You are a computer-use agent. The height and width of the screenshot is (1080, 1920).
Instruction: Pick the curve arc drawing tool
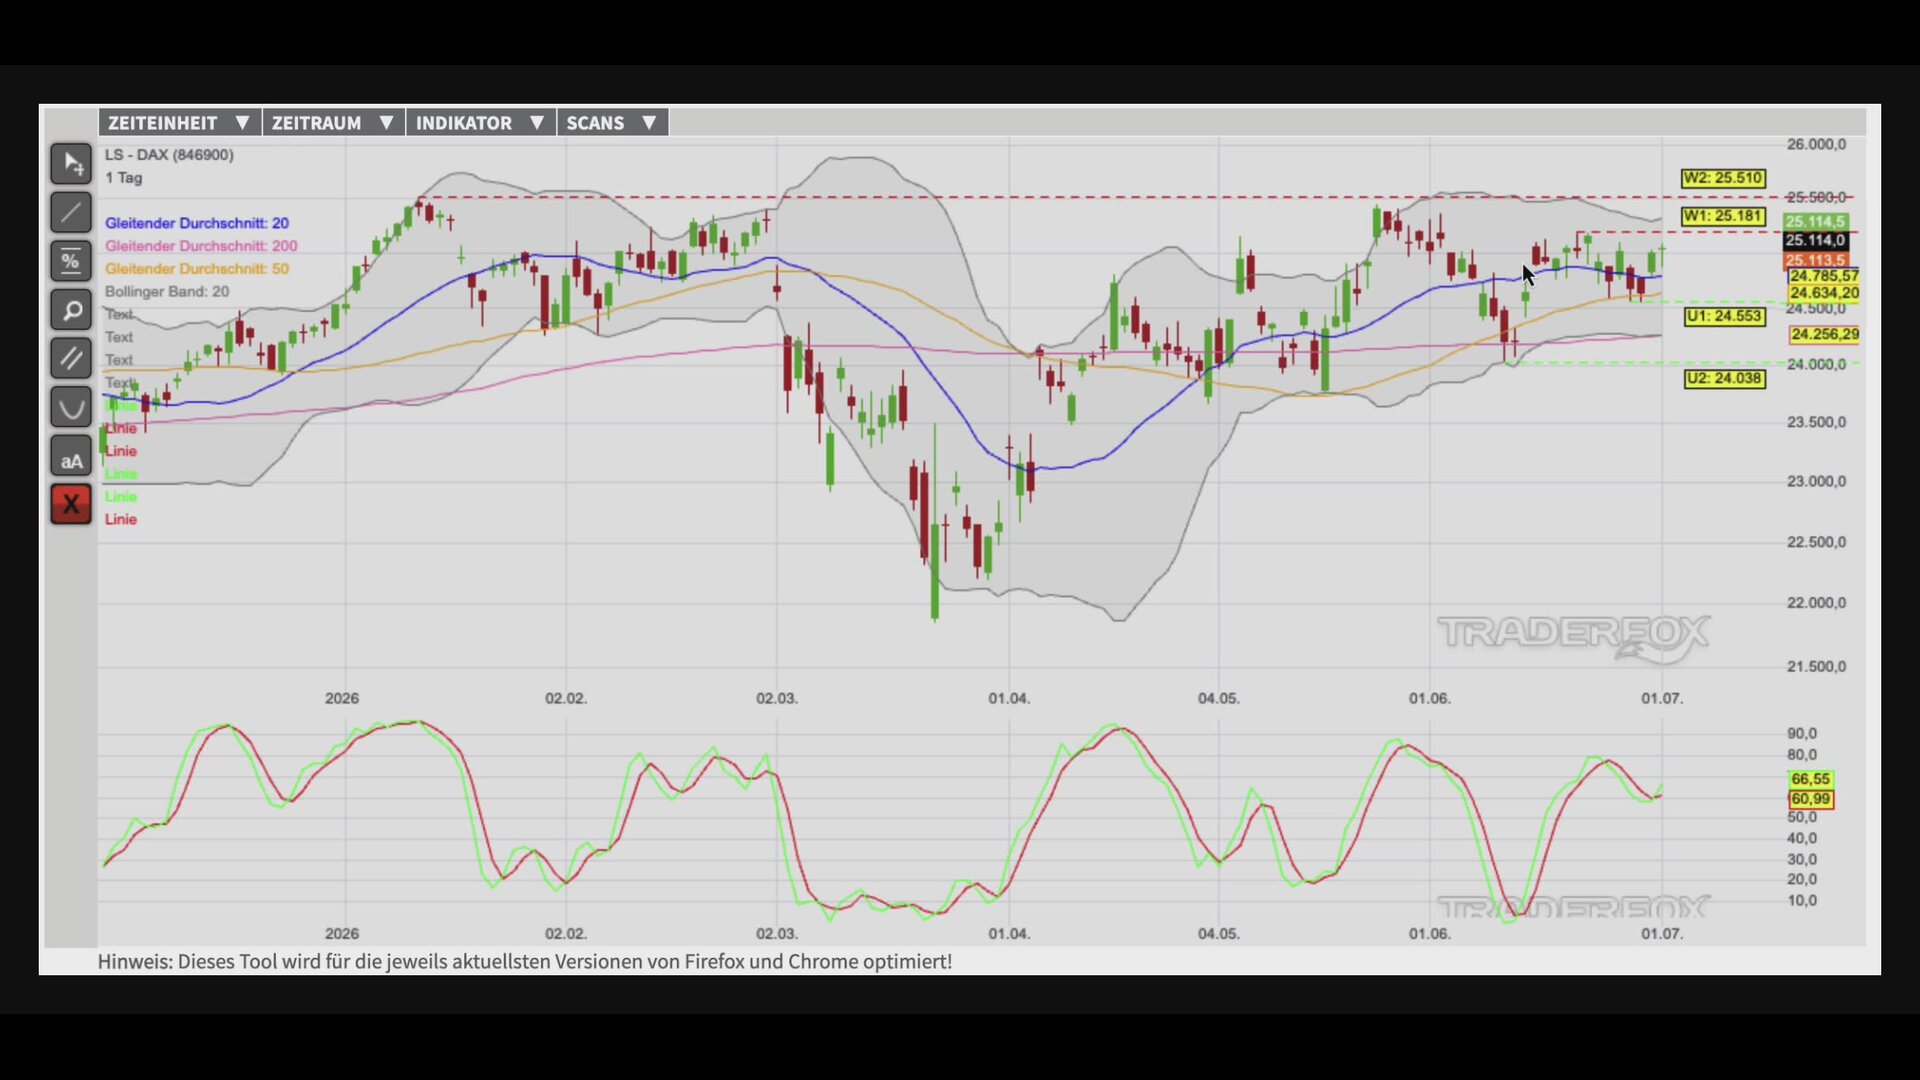71,407
